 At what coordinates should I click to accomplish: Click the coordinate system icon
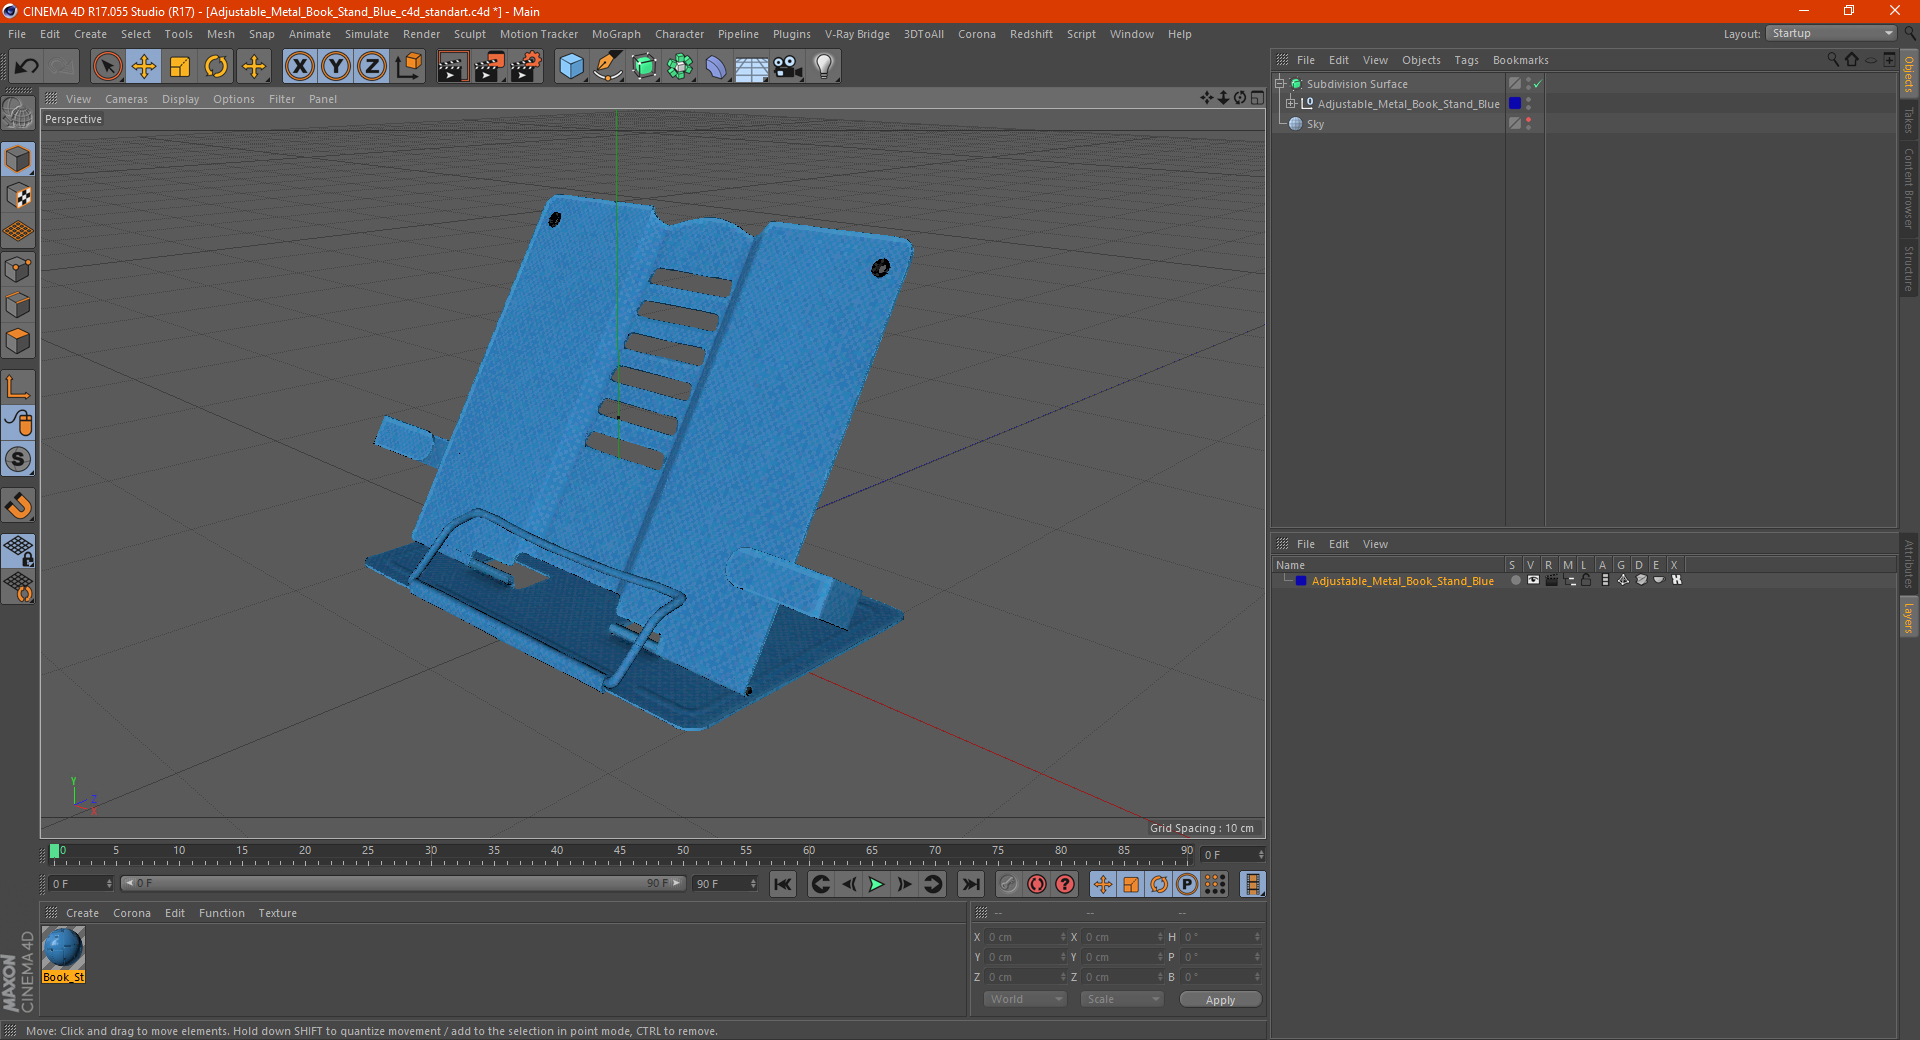[x=409, y=67]
